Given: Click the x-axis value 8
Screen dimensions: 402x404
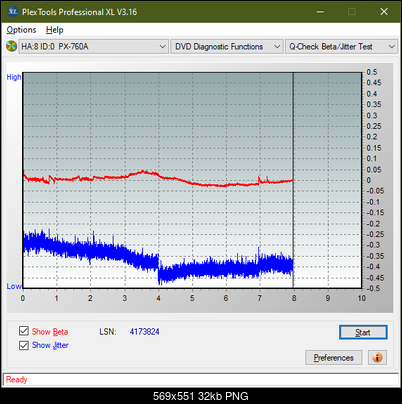Looking at the screenshot, I should [x=294, y=298].
